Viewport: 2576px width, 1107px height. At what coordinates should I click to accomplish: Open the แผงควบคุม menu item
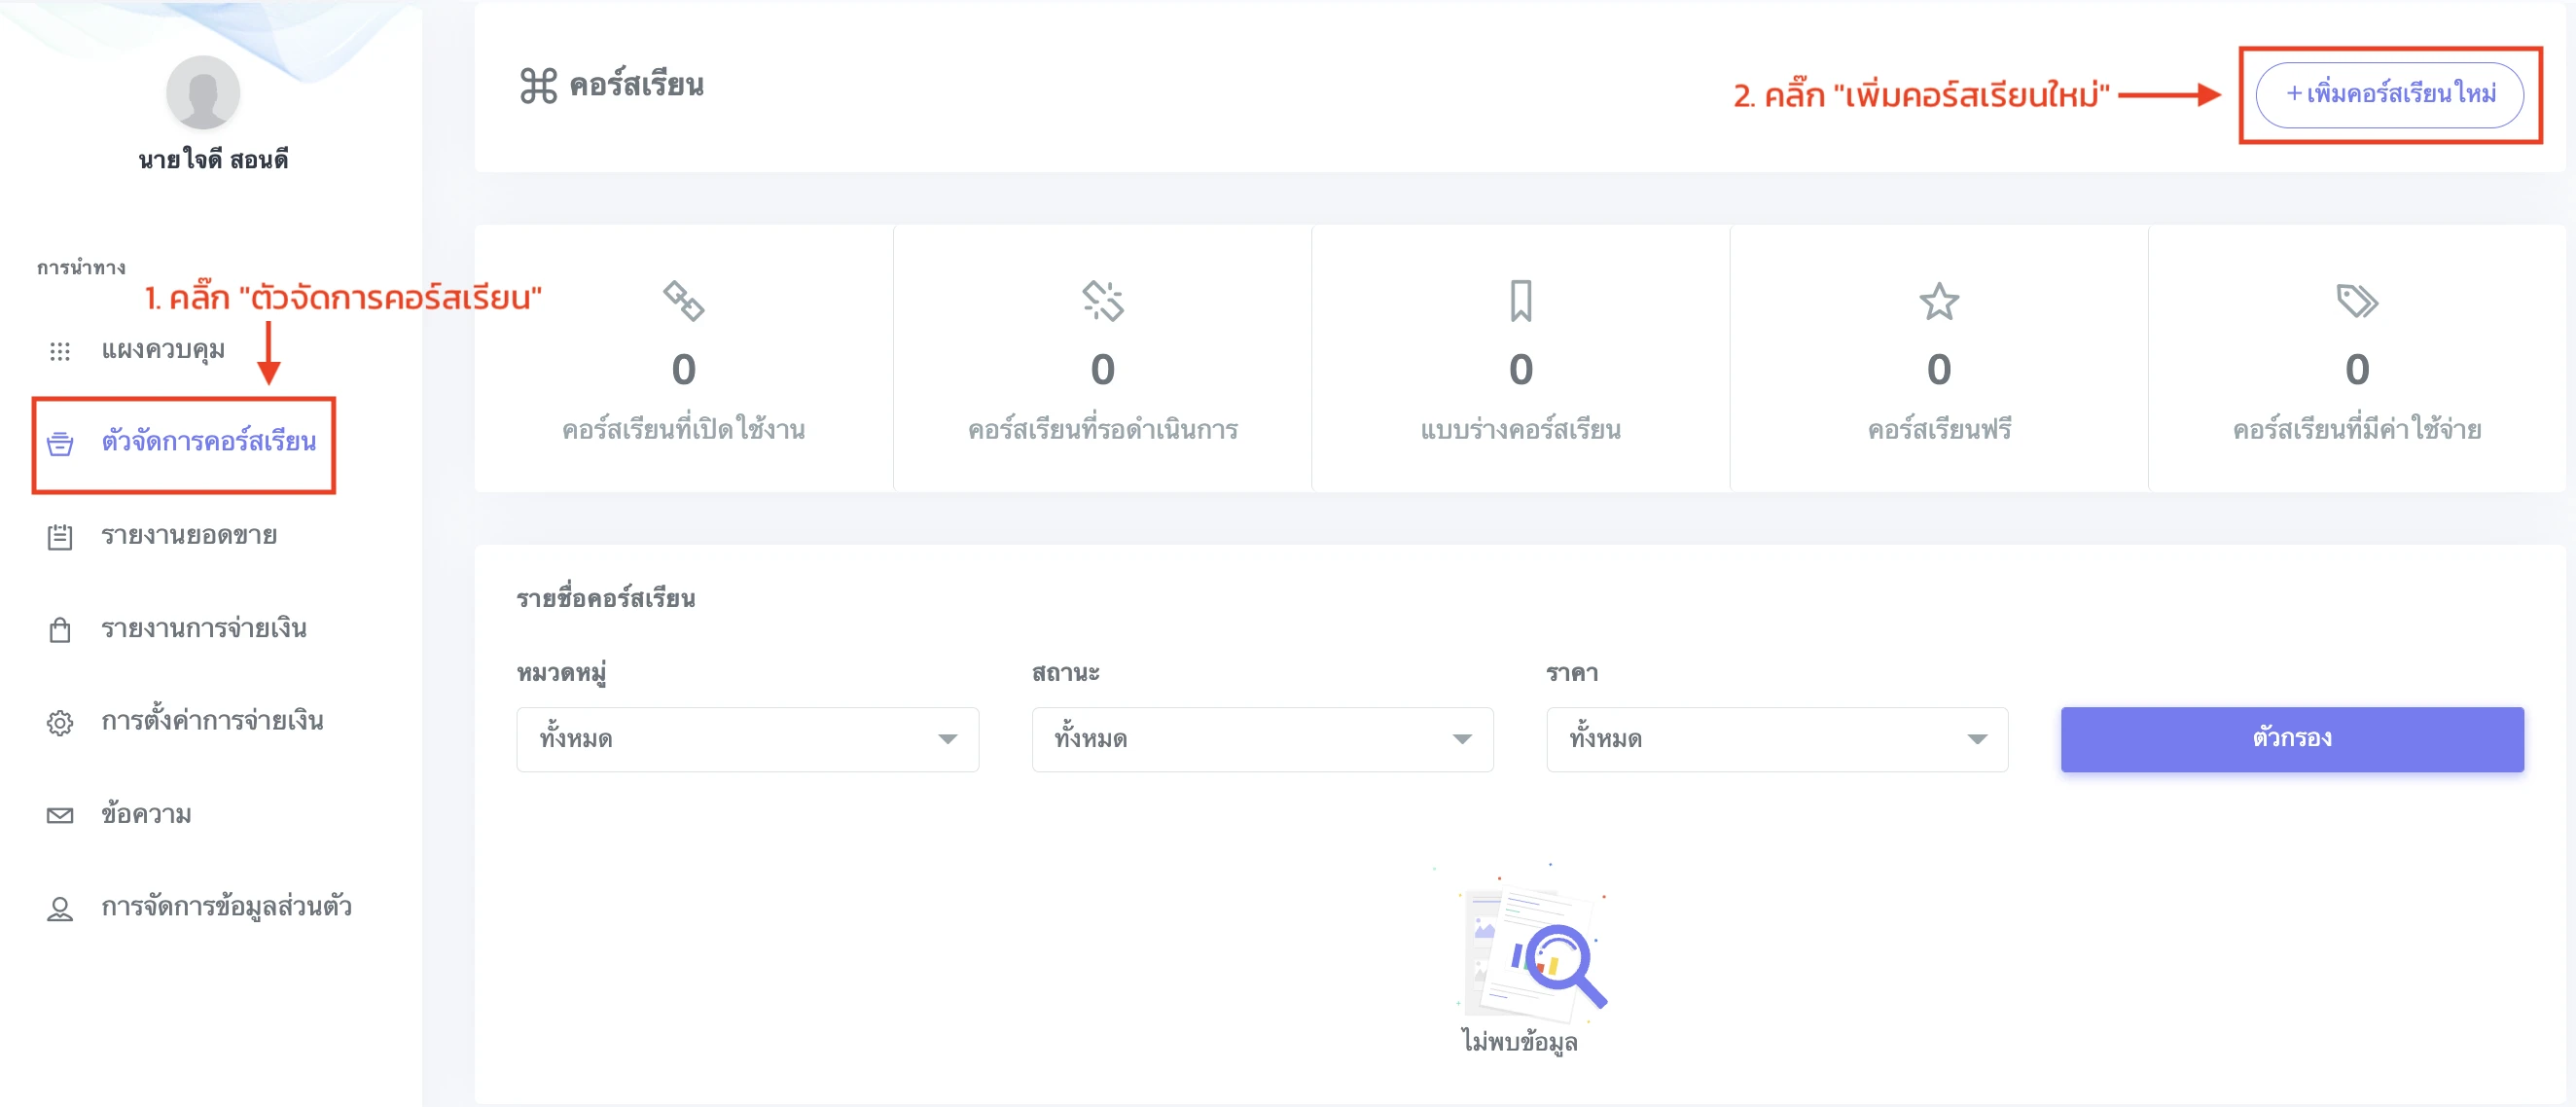coord(163,350)
